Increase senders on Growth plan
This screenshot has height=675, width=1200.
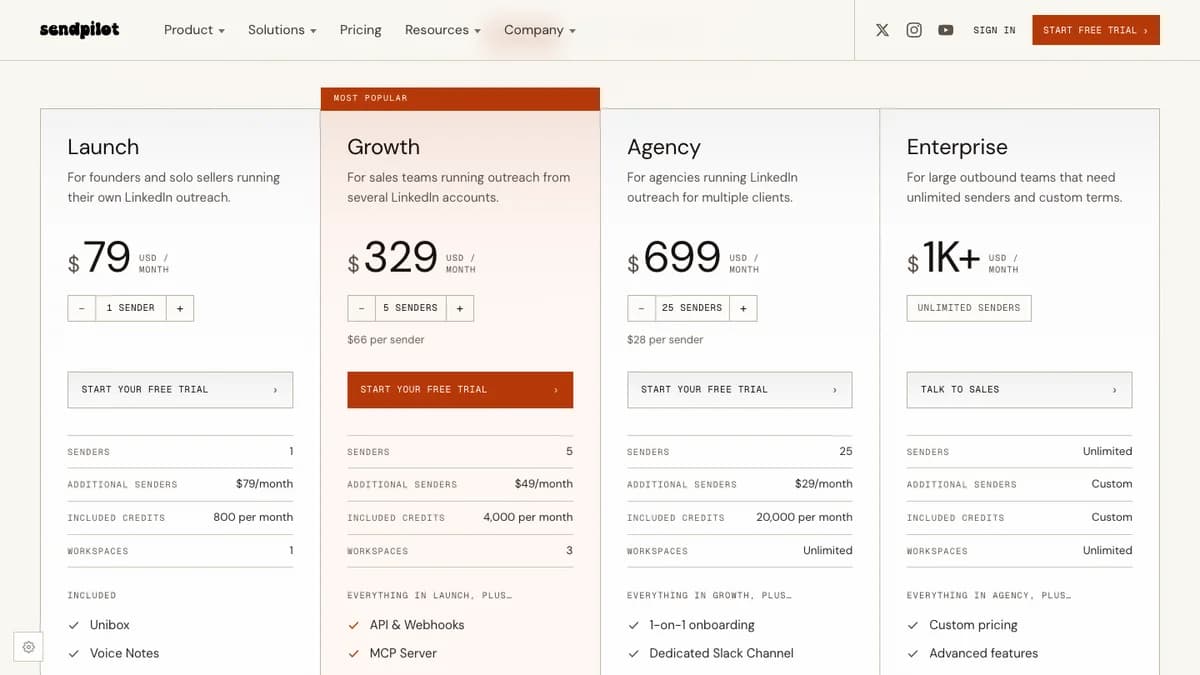[x=460, y=308]
